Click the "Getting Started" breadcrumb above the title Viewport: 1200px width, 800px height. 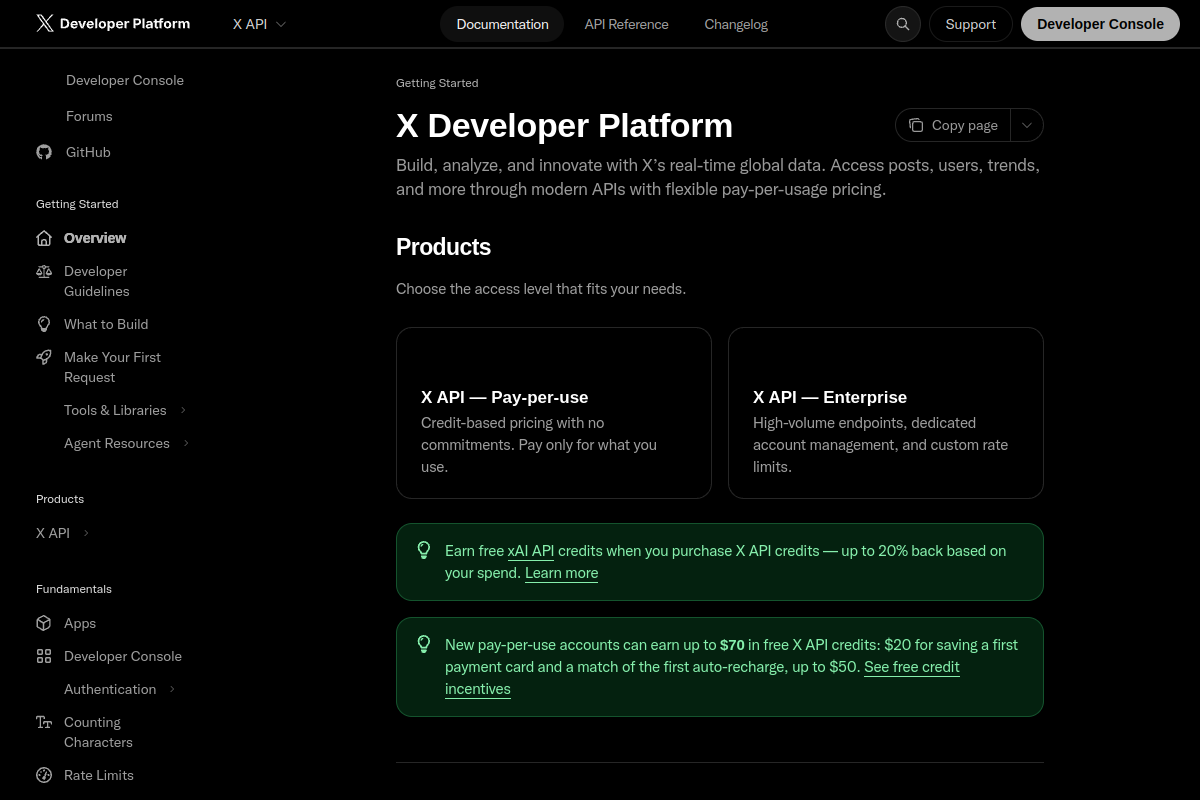tap(437, 83)
